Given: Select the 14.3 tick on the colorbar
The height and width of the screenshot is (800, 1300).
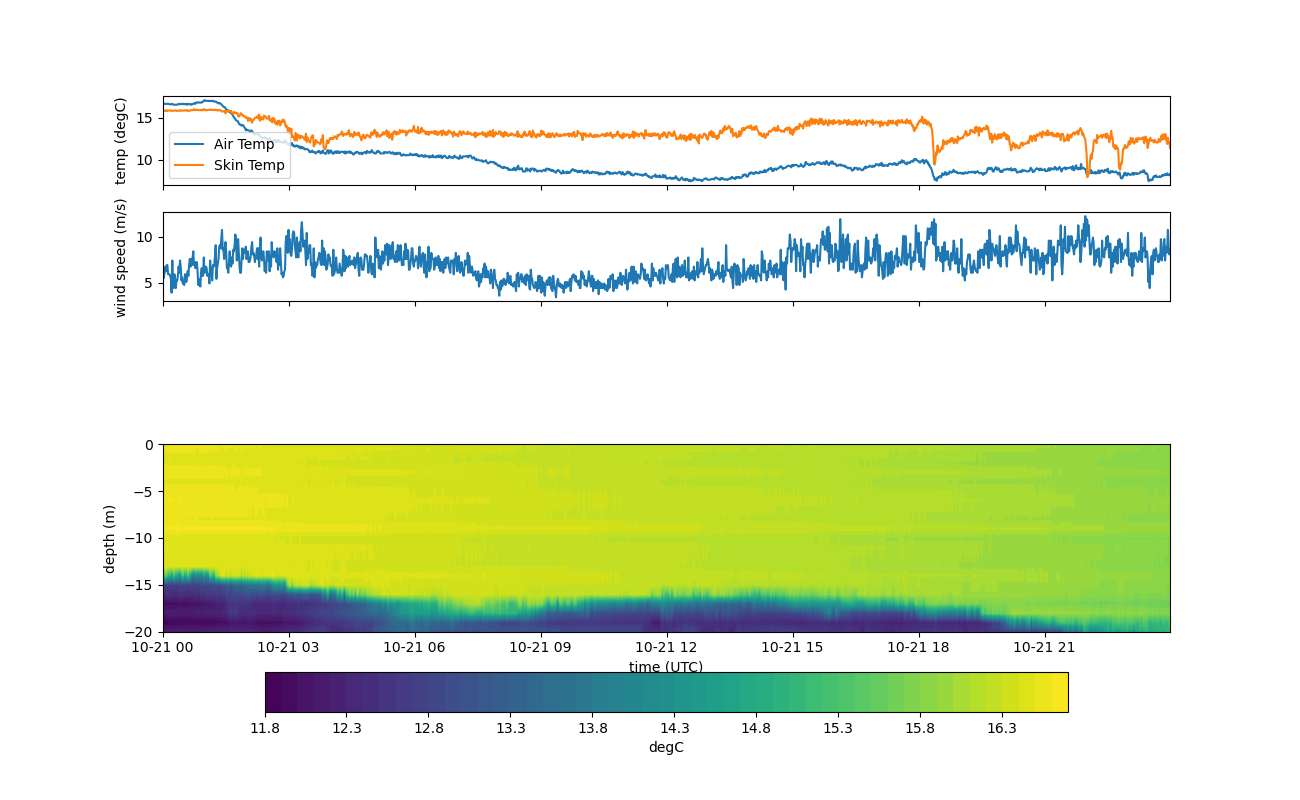Looking at the screenshot, I should (674, 728).
